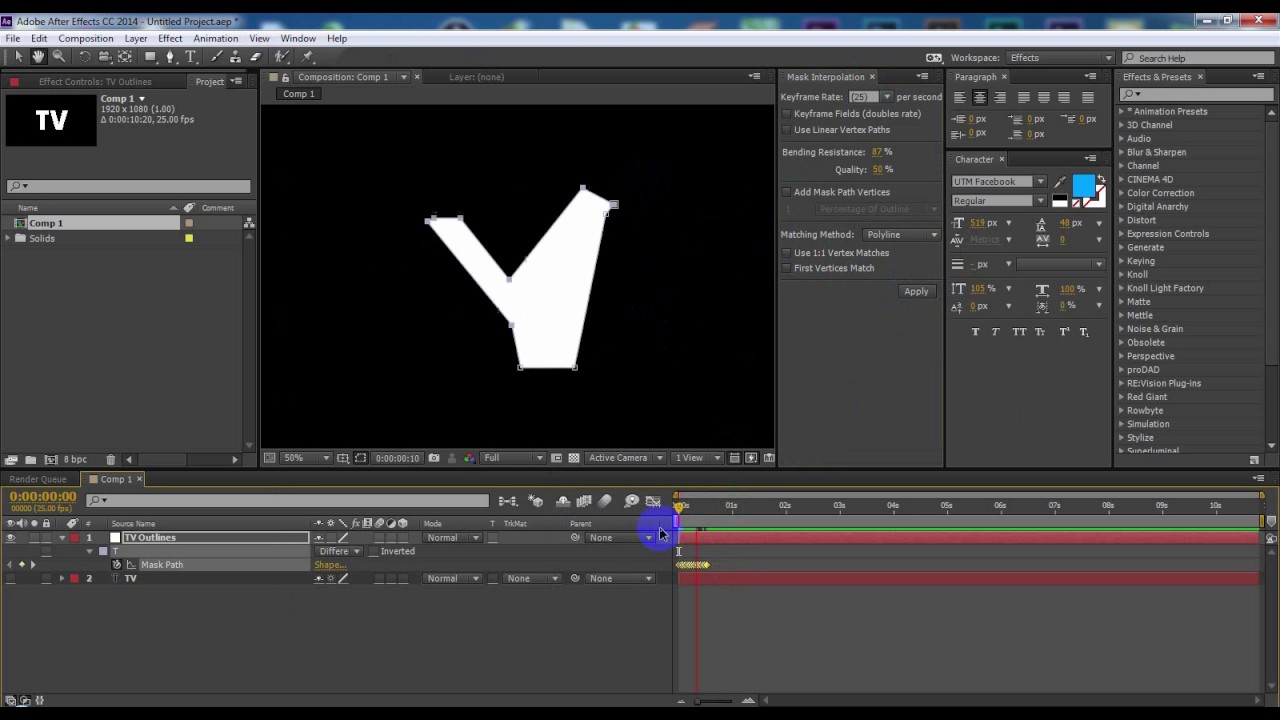
Task: Open the Composition menu
Action: point(85,38)
